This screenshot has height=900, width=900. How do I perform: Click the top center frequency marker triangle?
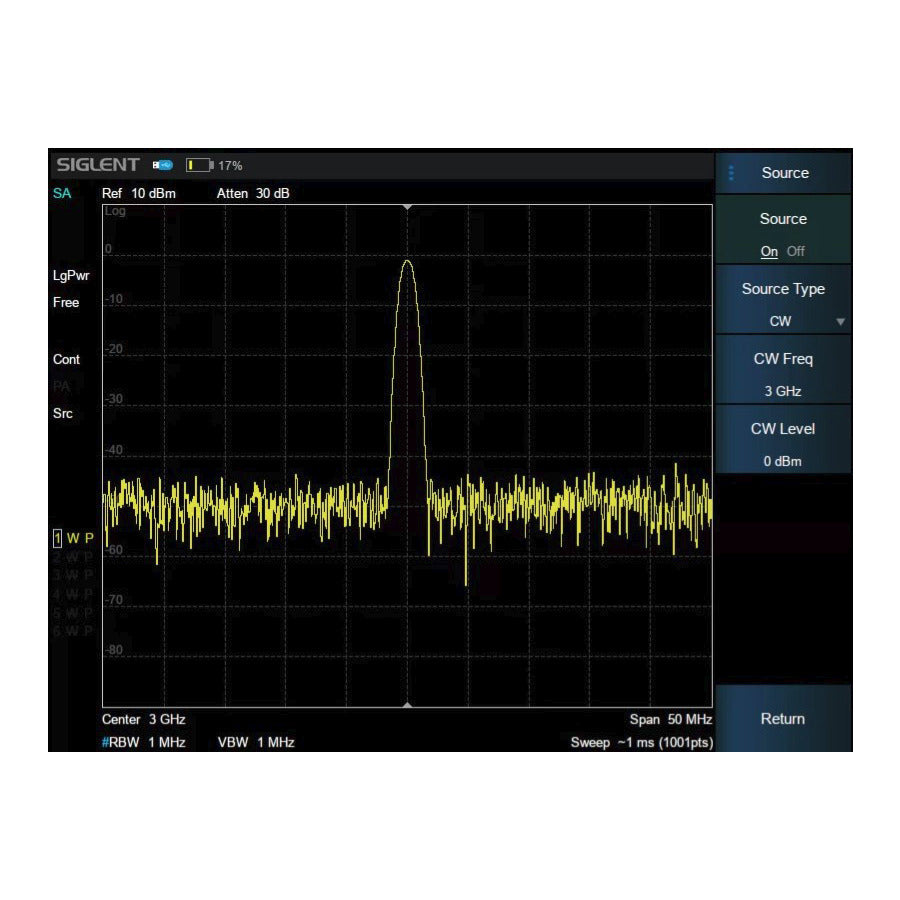click(x=408, y=207)
